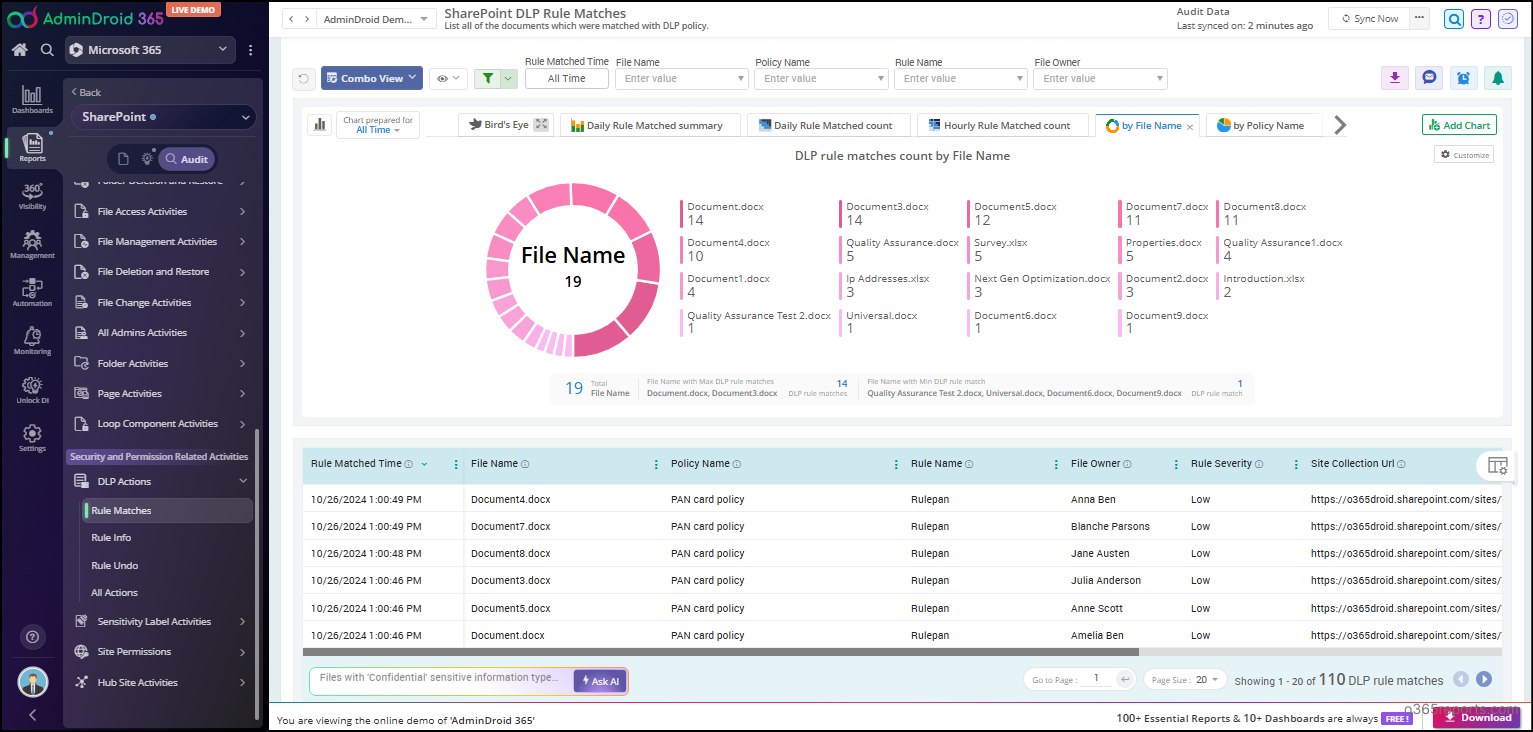Open the Settings gear in sidebar
1533x732 pixels.
[32, 437]
